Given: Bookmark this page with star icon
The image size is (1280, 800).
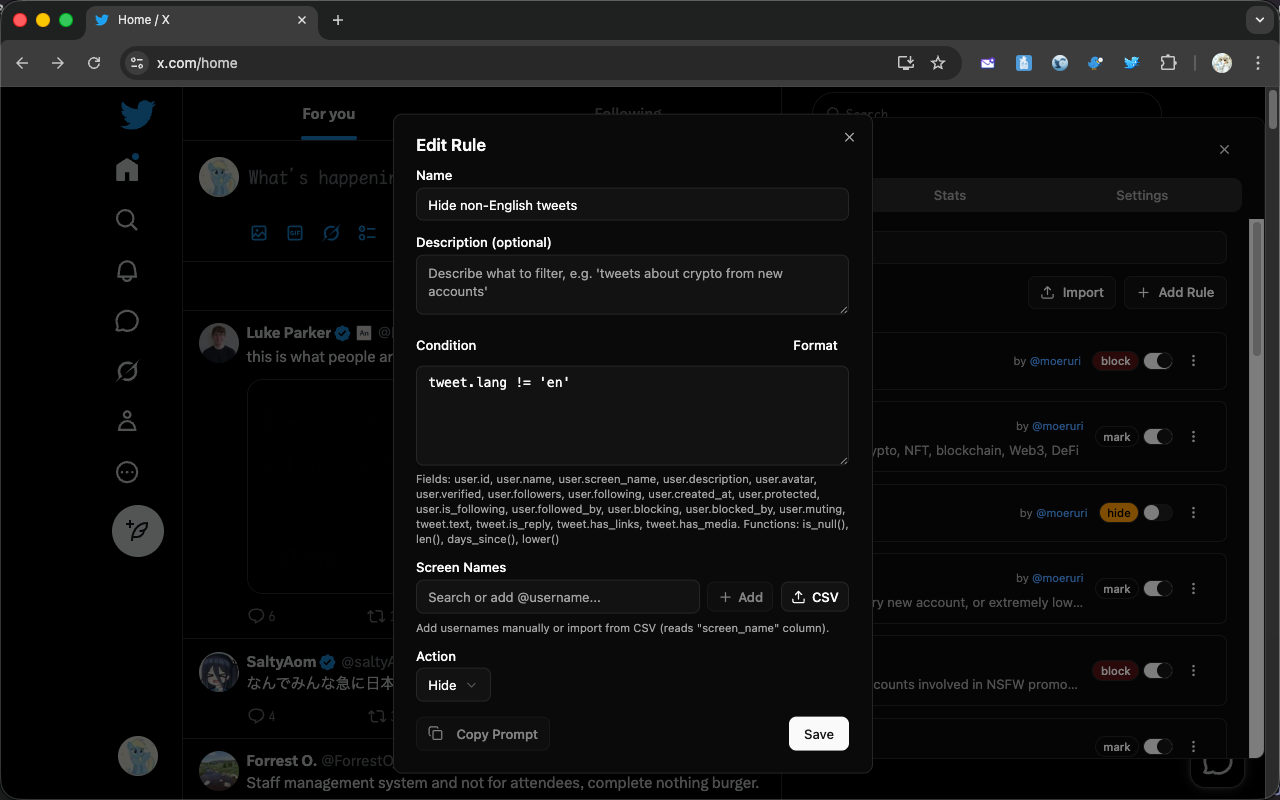Looking at the screenshot, I should (938, 63).
